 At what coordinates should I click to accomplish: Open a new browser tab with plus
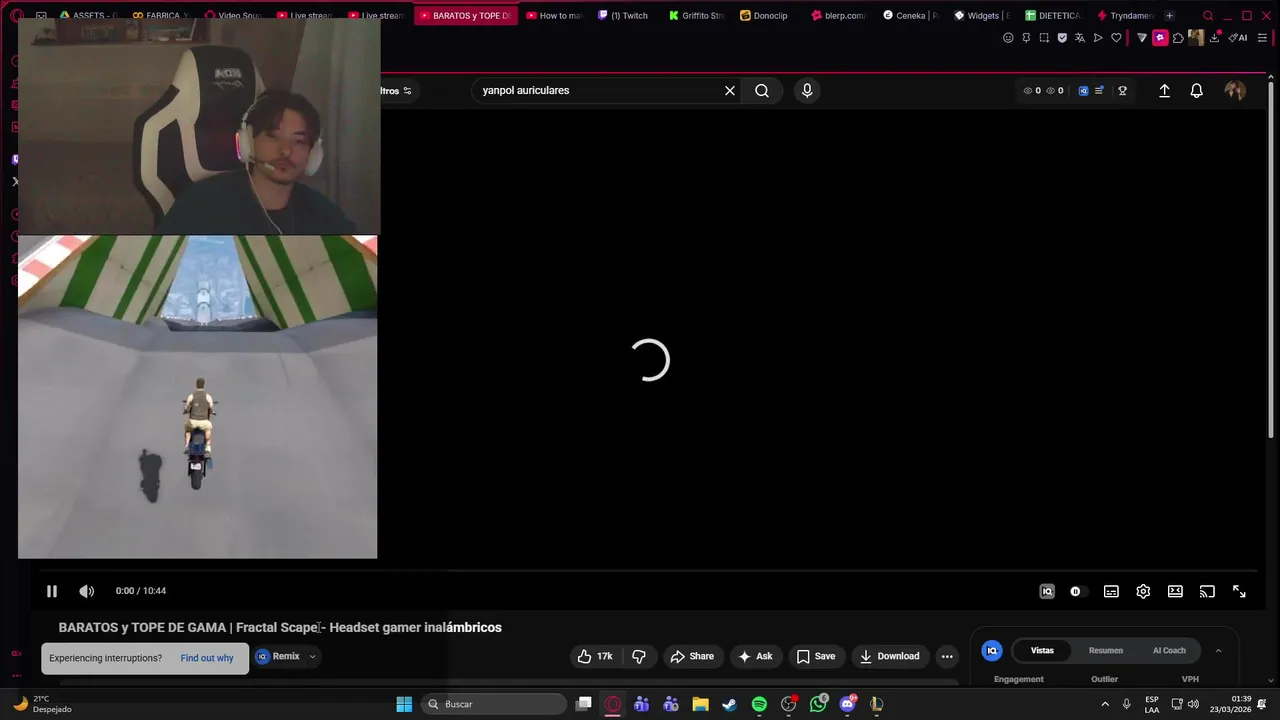click(1169, 16)
